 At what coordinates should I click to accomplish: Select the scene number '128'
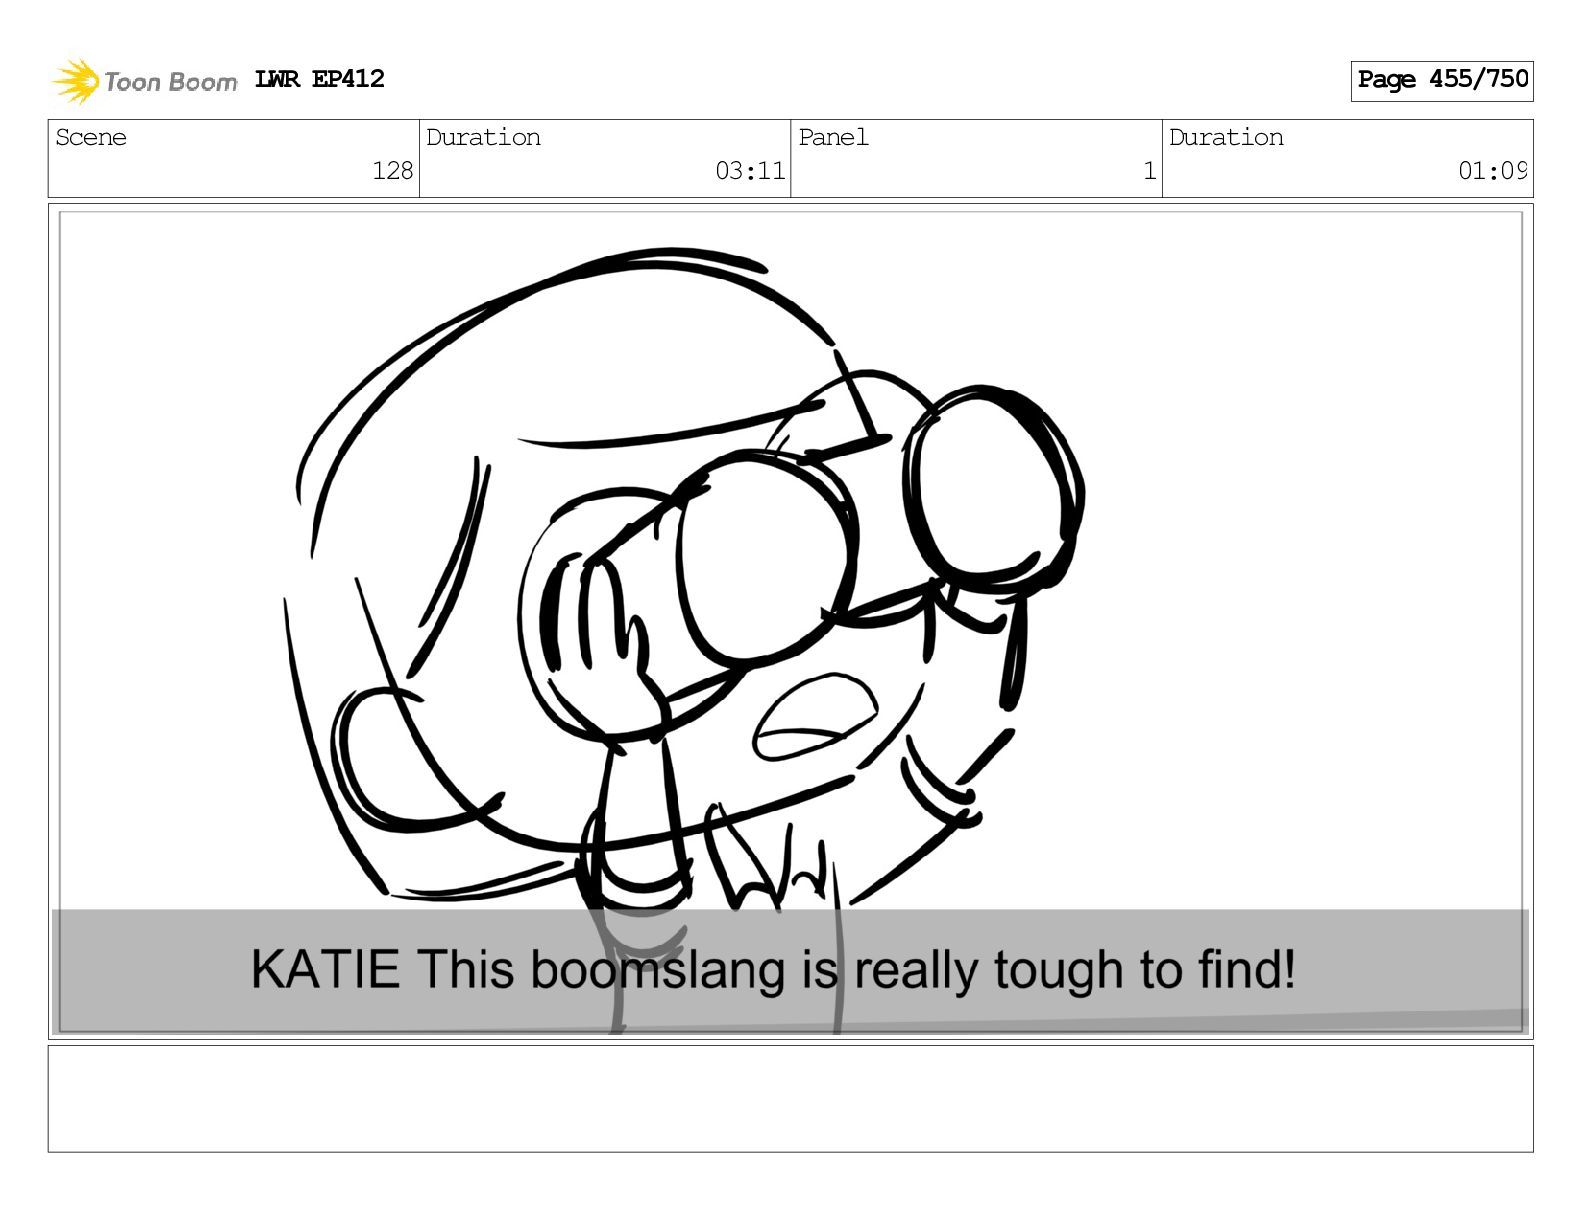393,171
